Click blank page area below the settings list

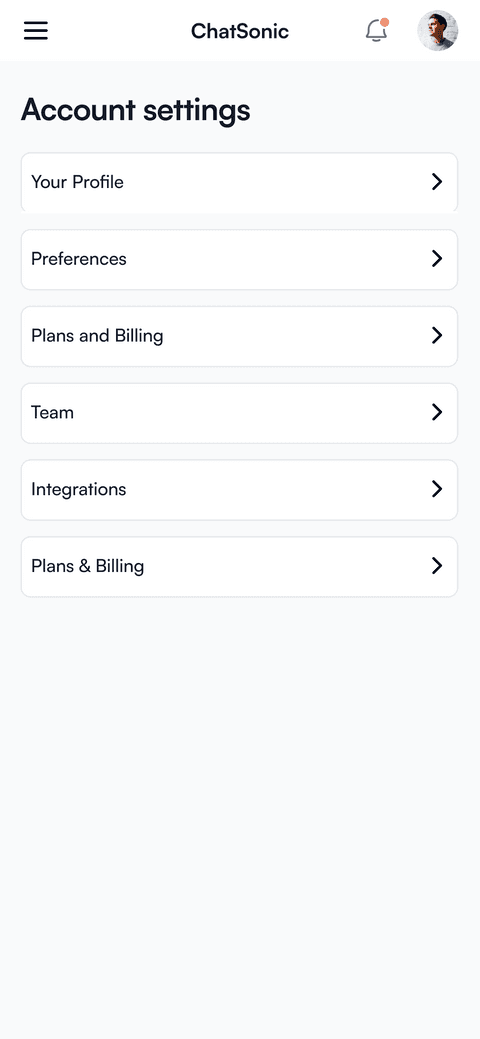[240, 795]
